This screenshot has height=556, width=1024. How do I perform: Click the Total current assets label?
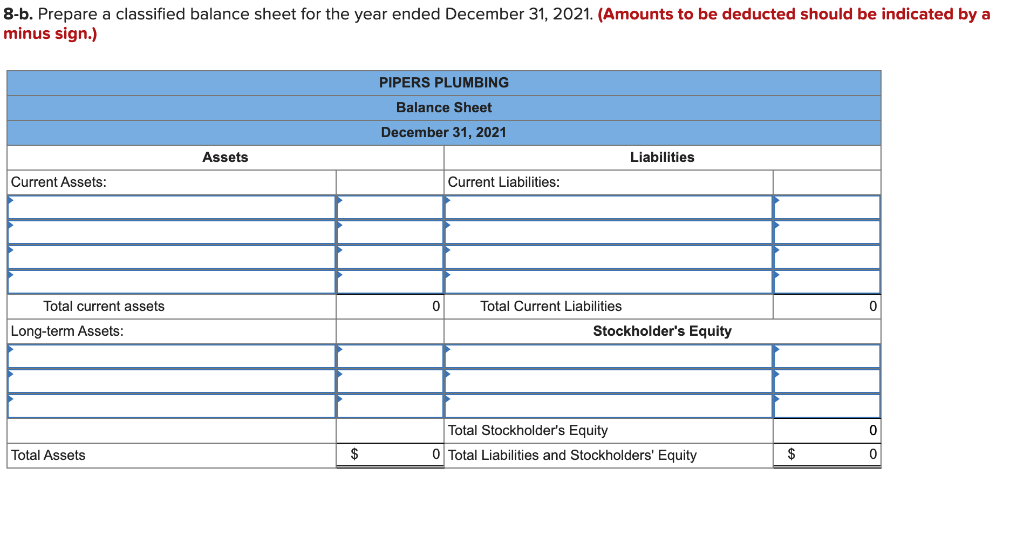pyautogui.click(x=104, y=306)
